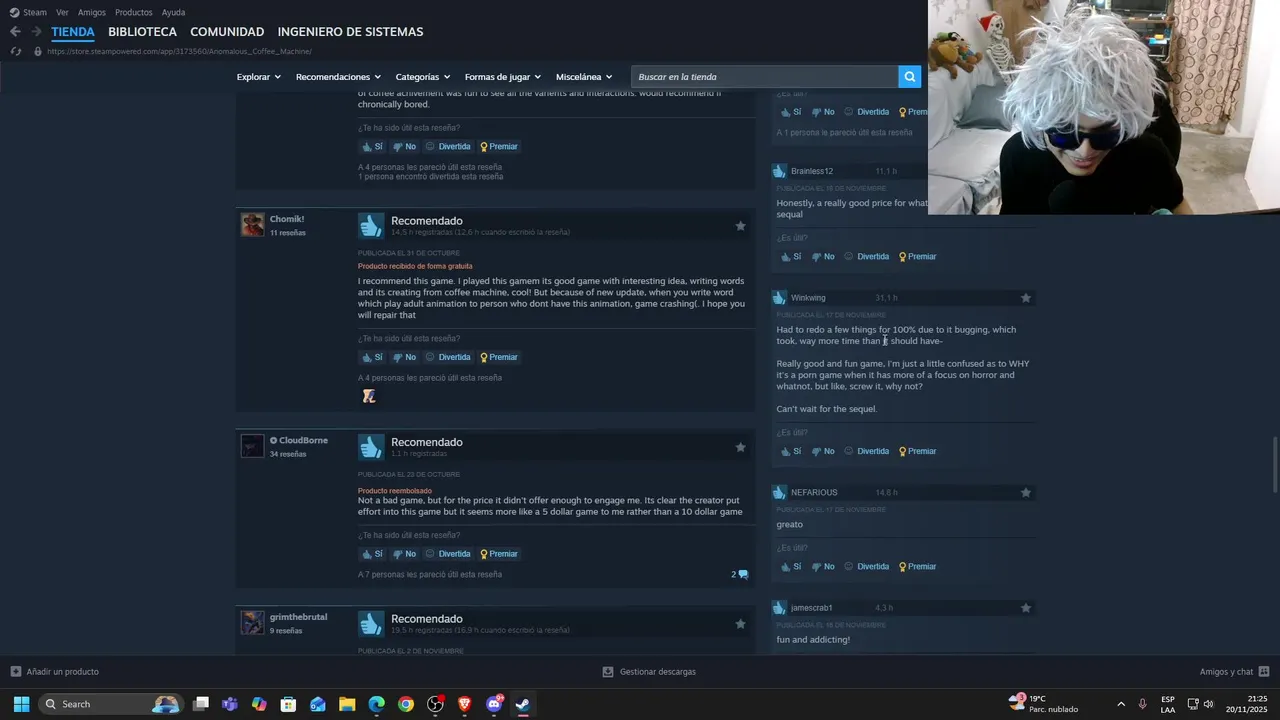Click Premiar on Winkwing review
This screenshot has height=720, width=1280.
917,451
